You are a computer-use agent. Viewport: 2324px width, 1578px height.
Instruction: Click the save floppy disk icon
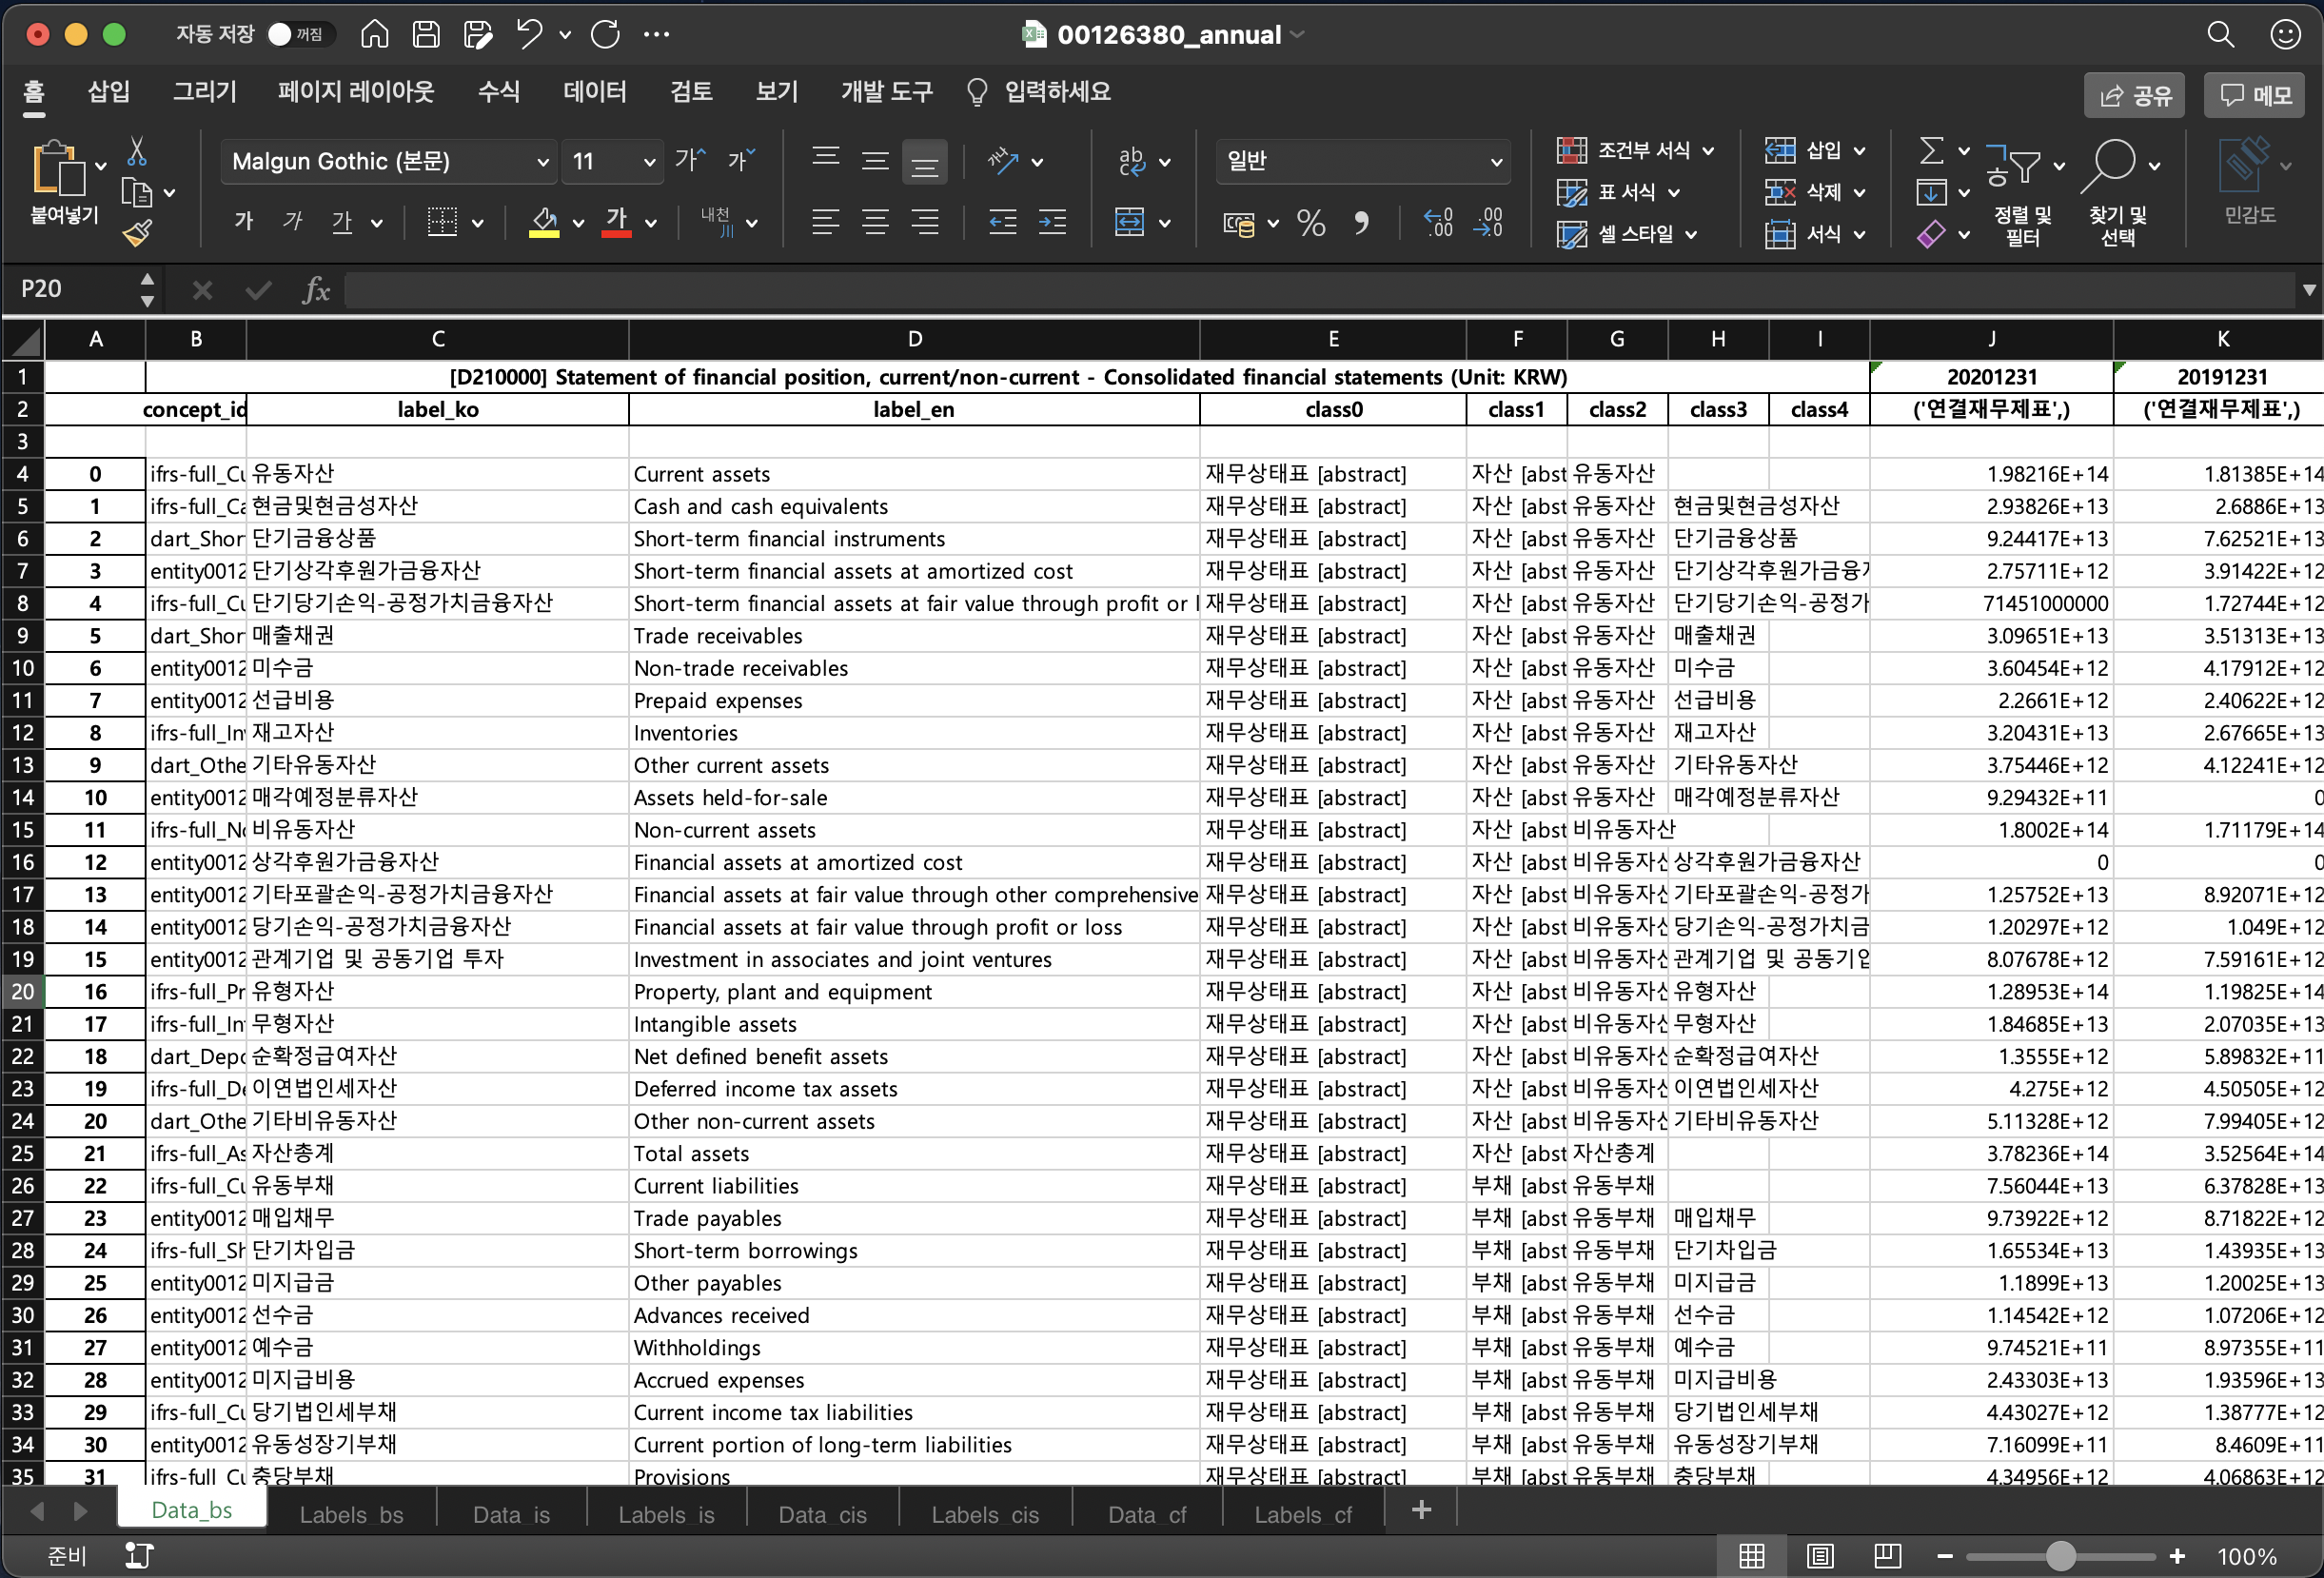pos(426,35)
